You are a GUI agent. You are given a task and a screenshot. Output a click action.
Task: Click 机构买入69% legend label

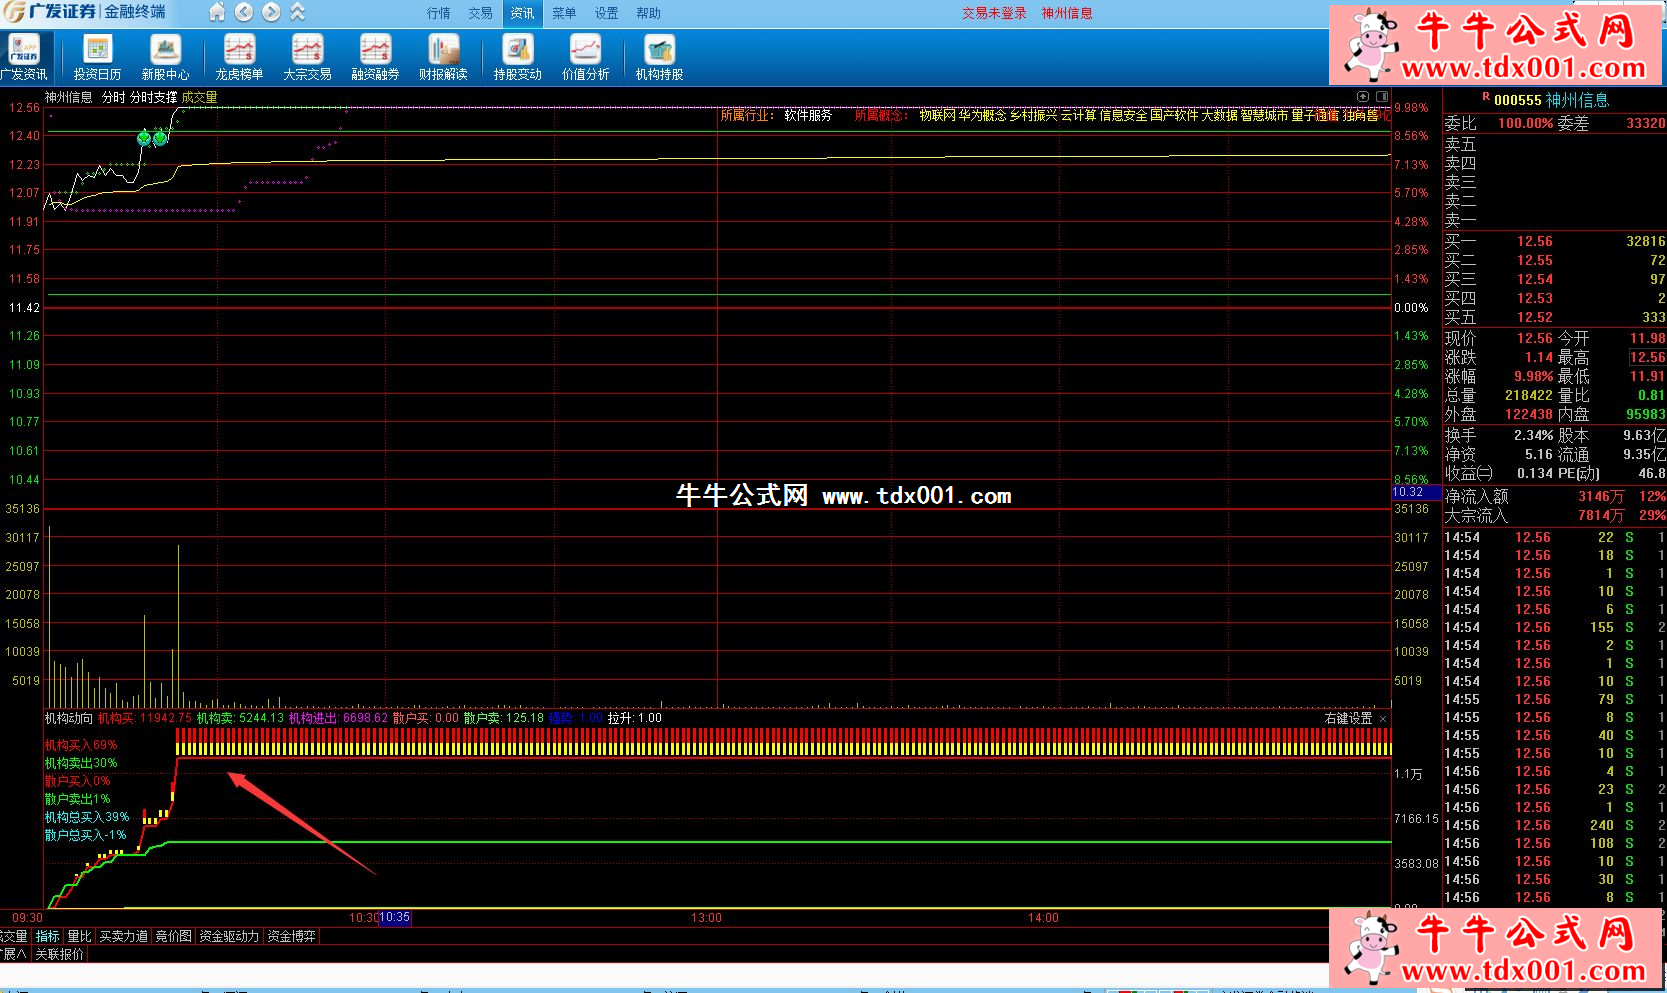tap(81, 745)
